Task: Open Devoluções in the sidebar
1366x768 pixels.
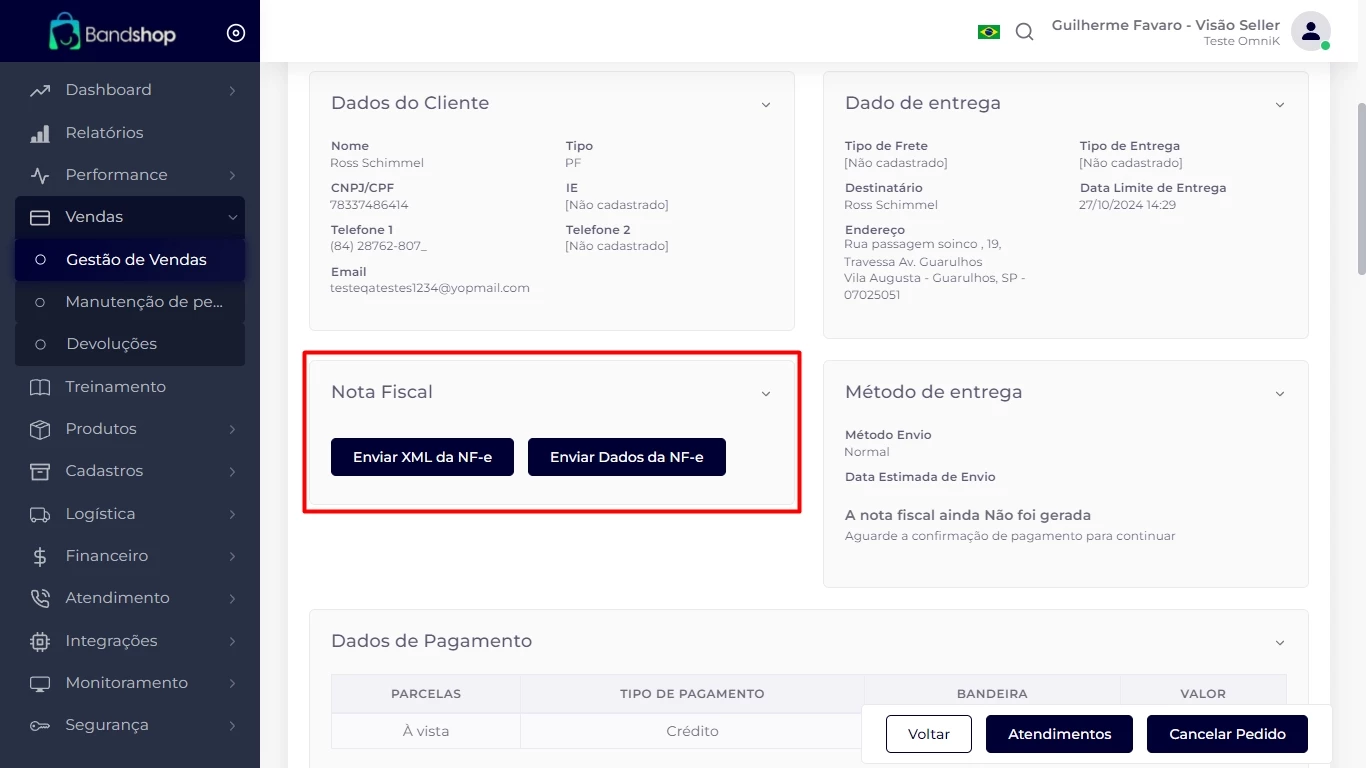Action: (x=111, y=344)
